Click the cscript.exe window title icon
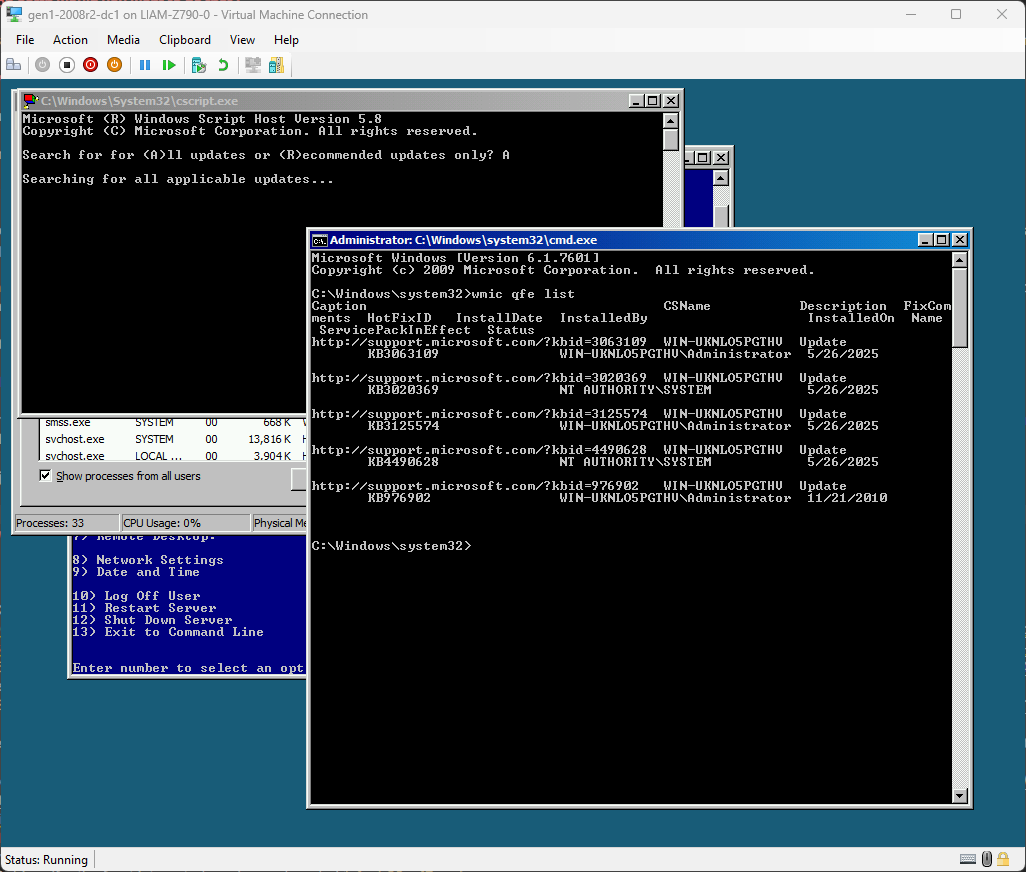 31,101
